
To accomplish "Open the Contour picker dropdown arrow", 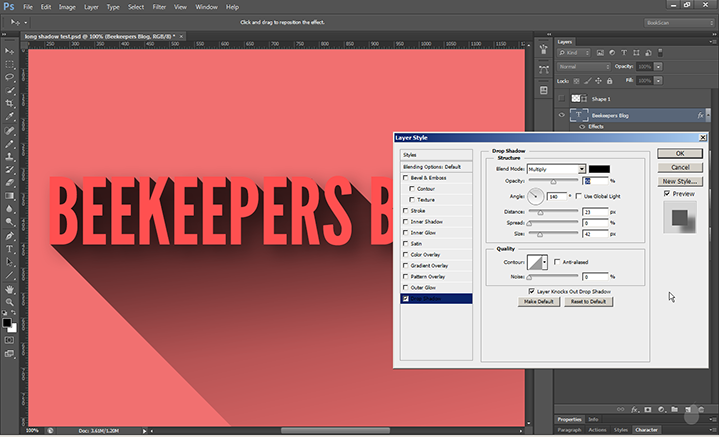I will tap(546, 262).
